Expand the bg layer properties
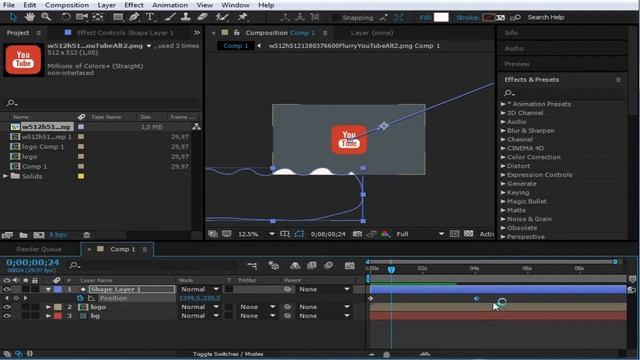 coord(49,316)
